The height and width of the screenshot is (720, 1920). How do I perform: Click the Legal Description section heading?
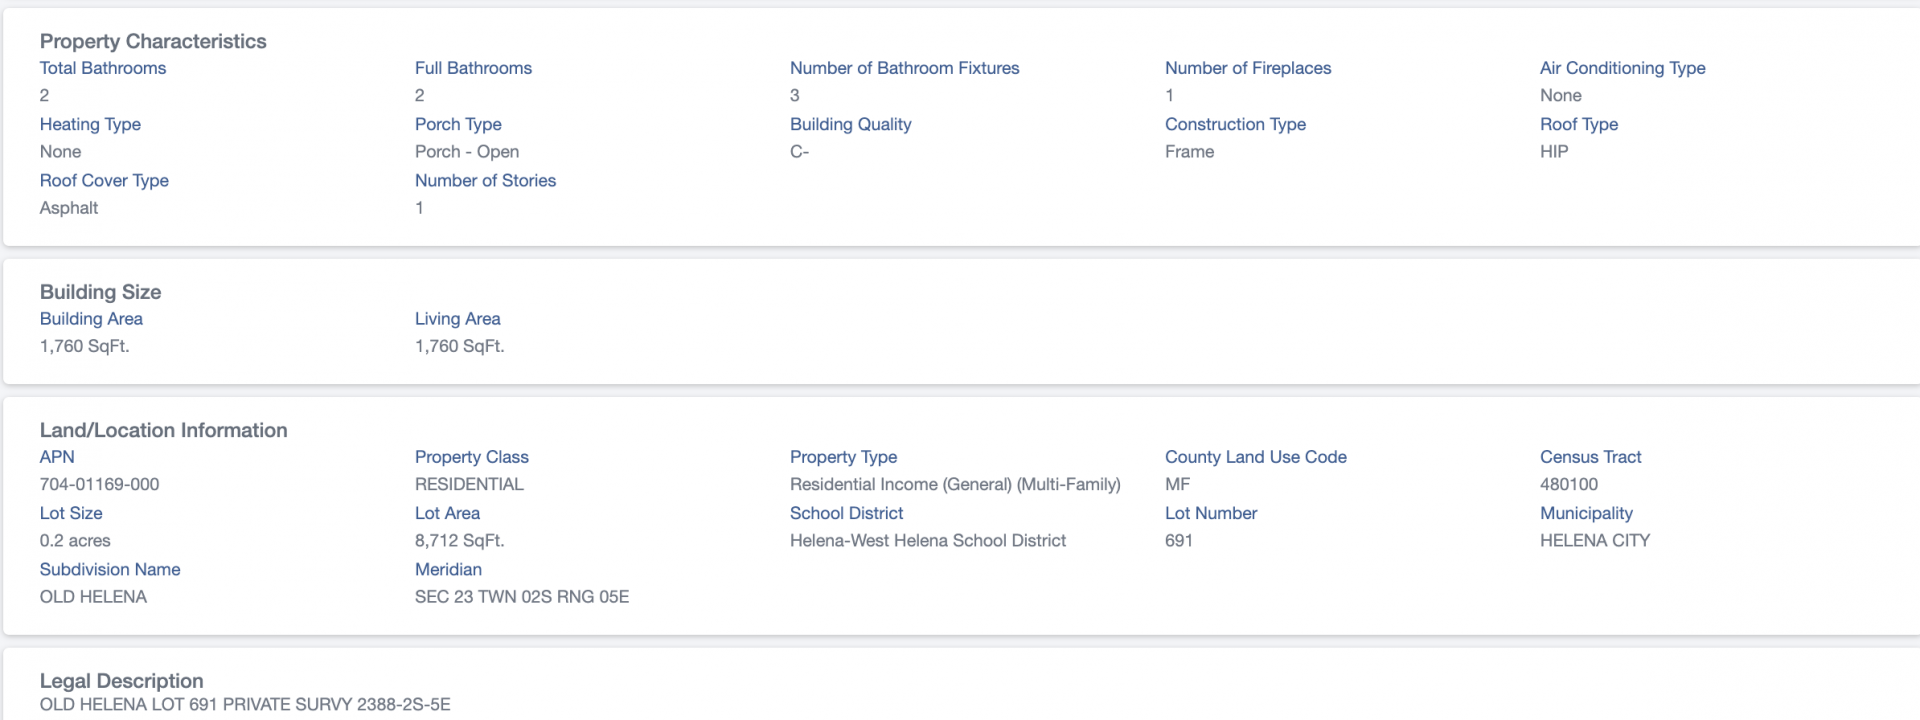121,680
